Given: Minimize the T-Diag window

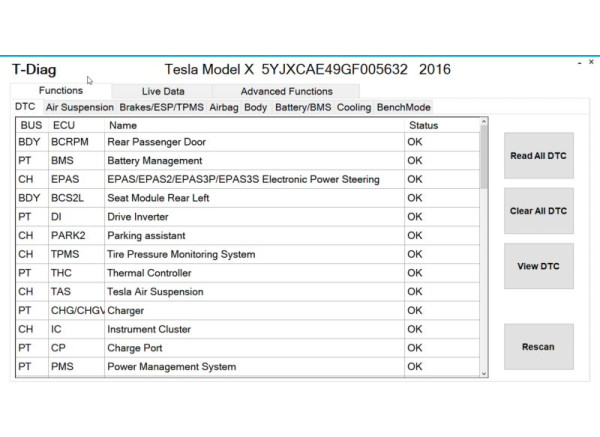Looking at the screenshot, I should pos(580,63).
